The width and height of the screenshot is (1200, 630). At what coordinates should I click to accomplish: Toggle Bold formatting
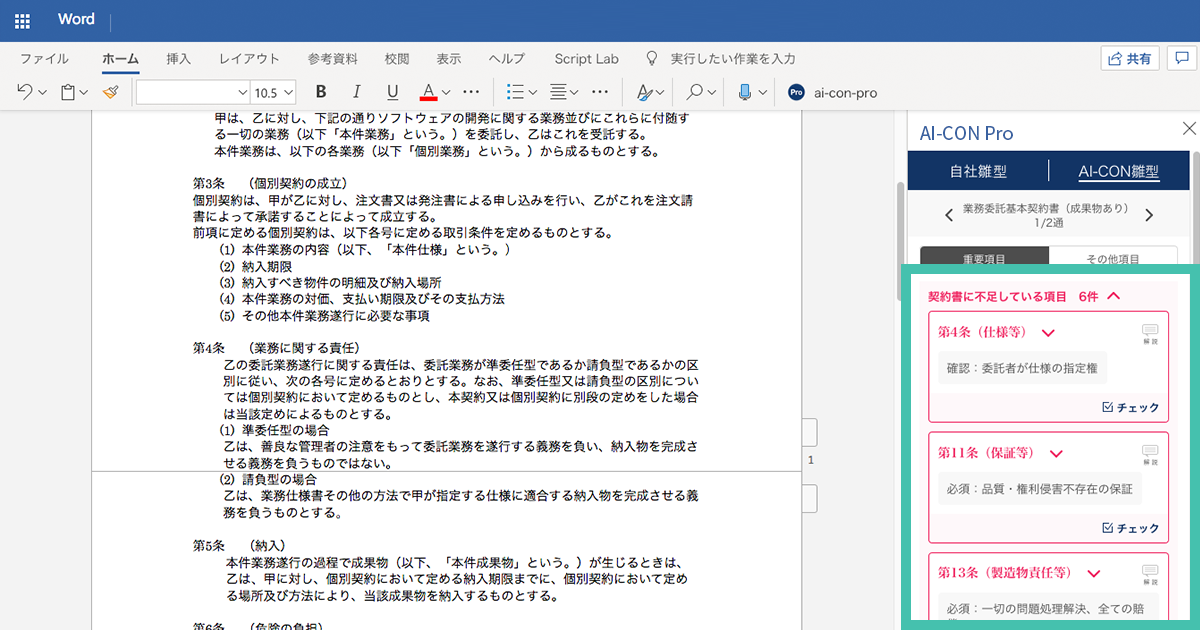coord(321,92)
